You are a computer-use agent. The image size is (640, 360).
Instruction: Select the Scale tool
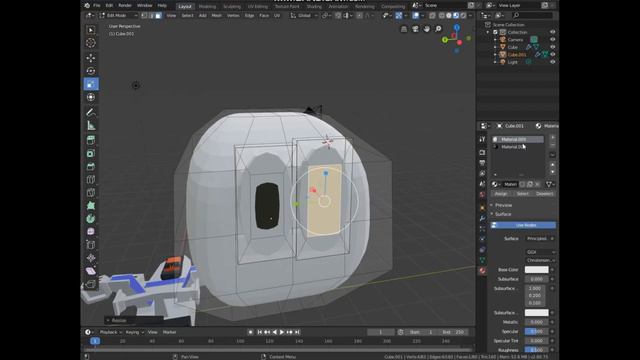pyautogui.click(x=91, y=84)
